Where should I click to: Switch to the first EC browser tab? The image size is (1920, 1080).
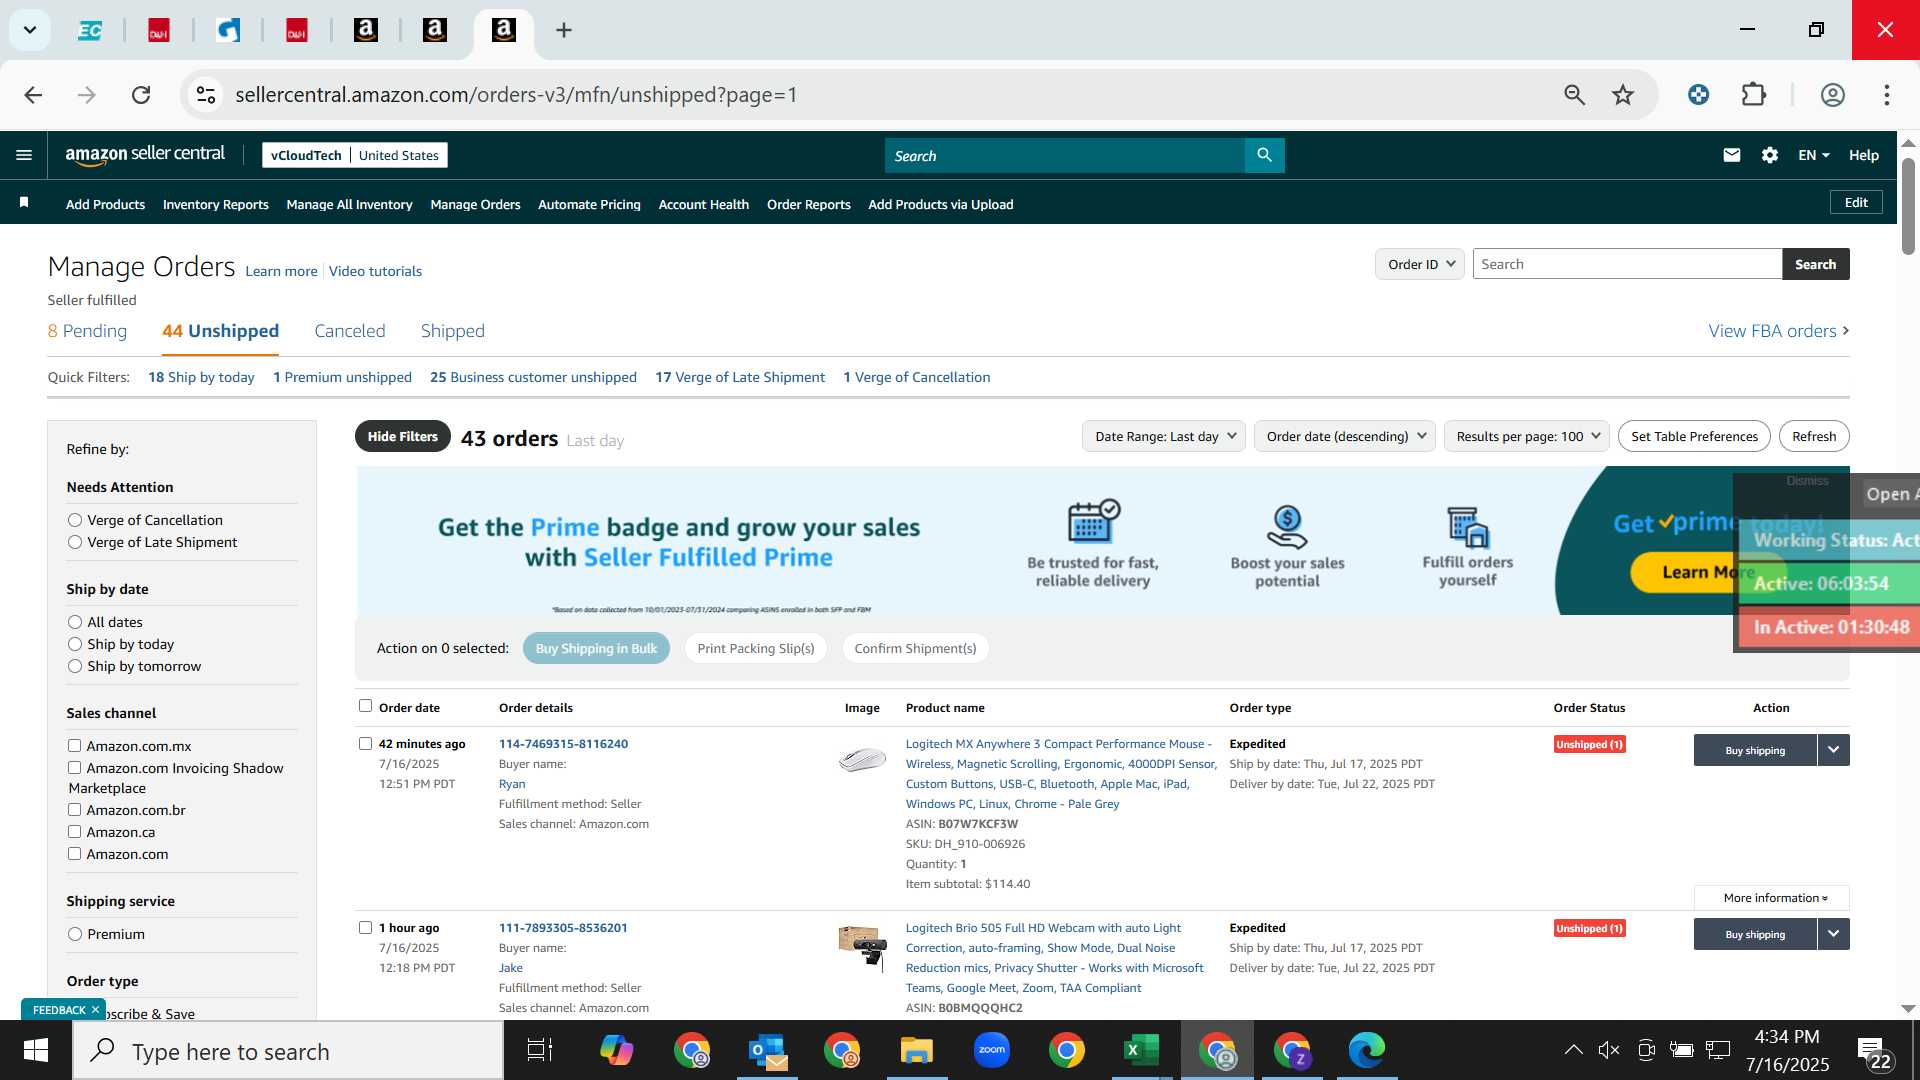click(90, 30)
